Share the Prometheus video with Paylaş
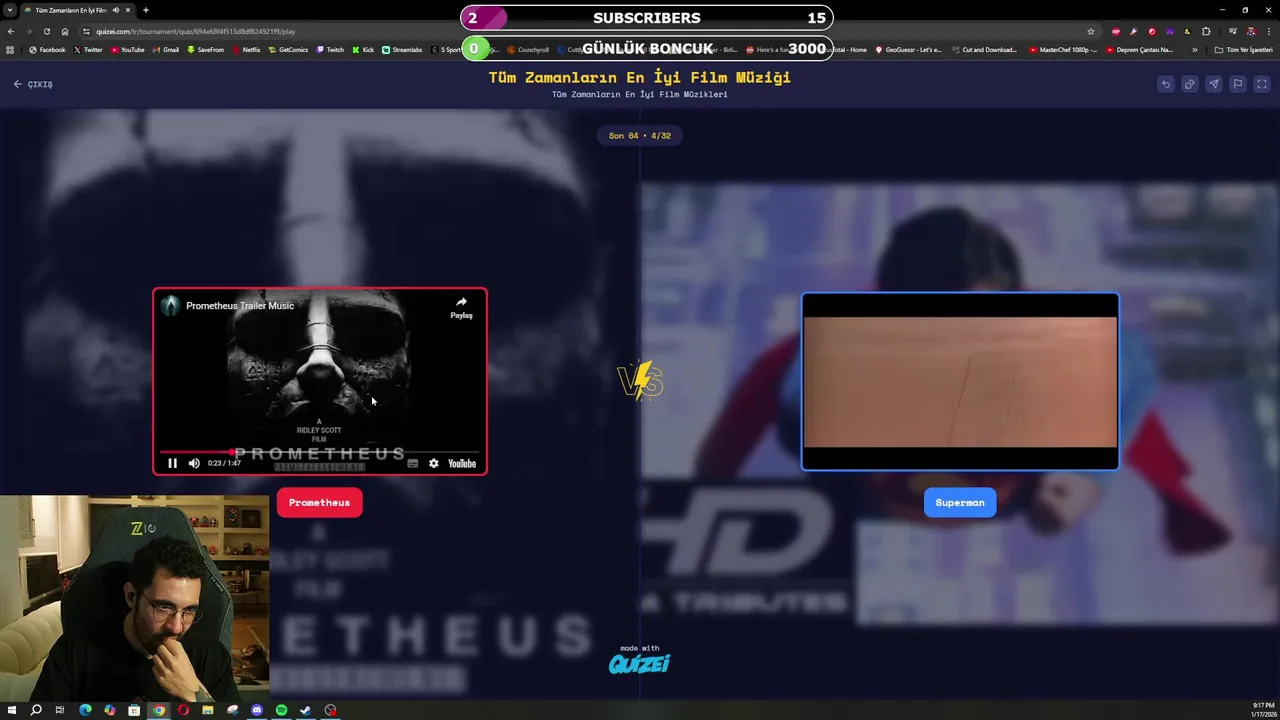The height and width of the screenshot is (720, 1280). (461, 307)
